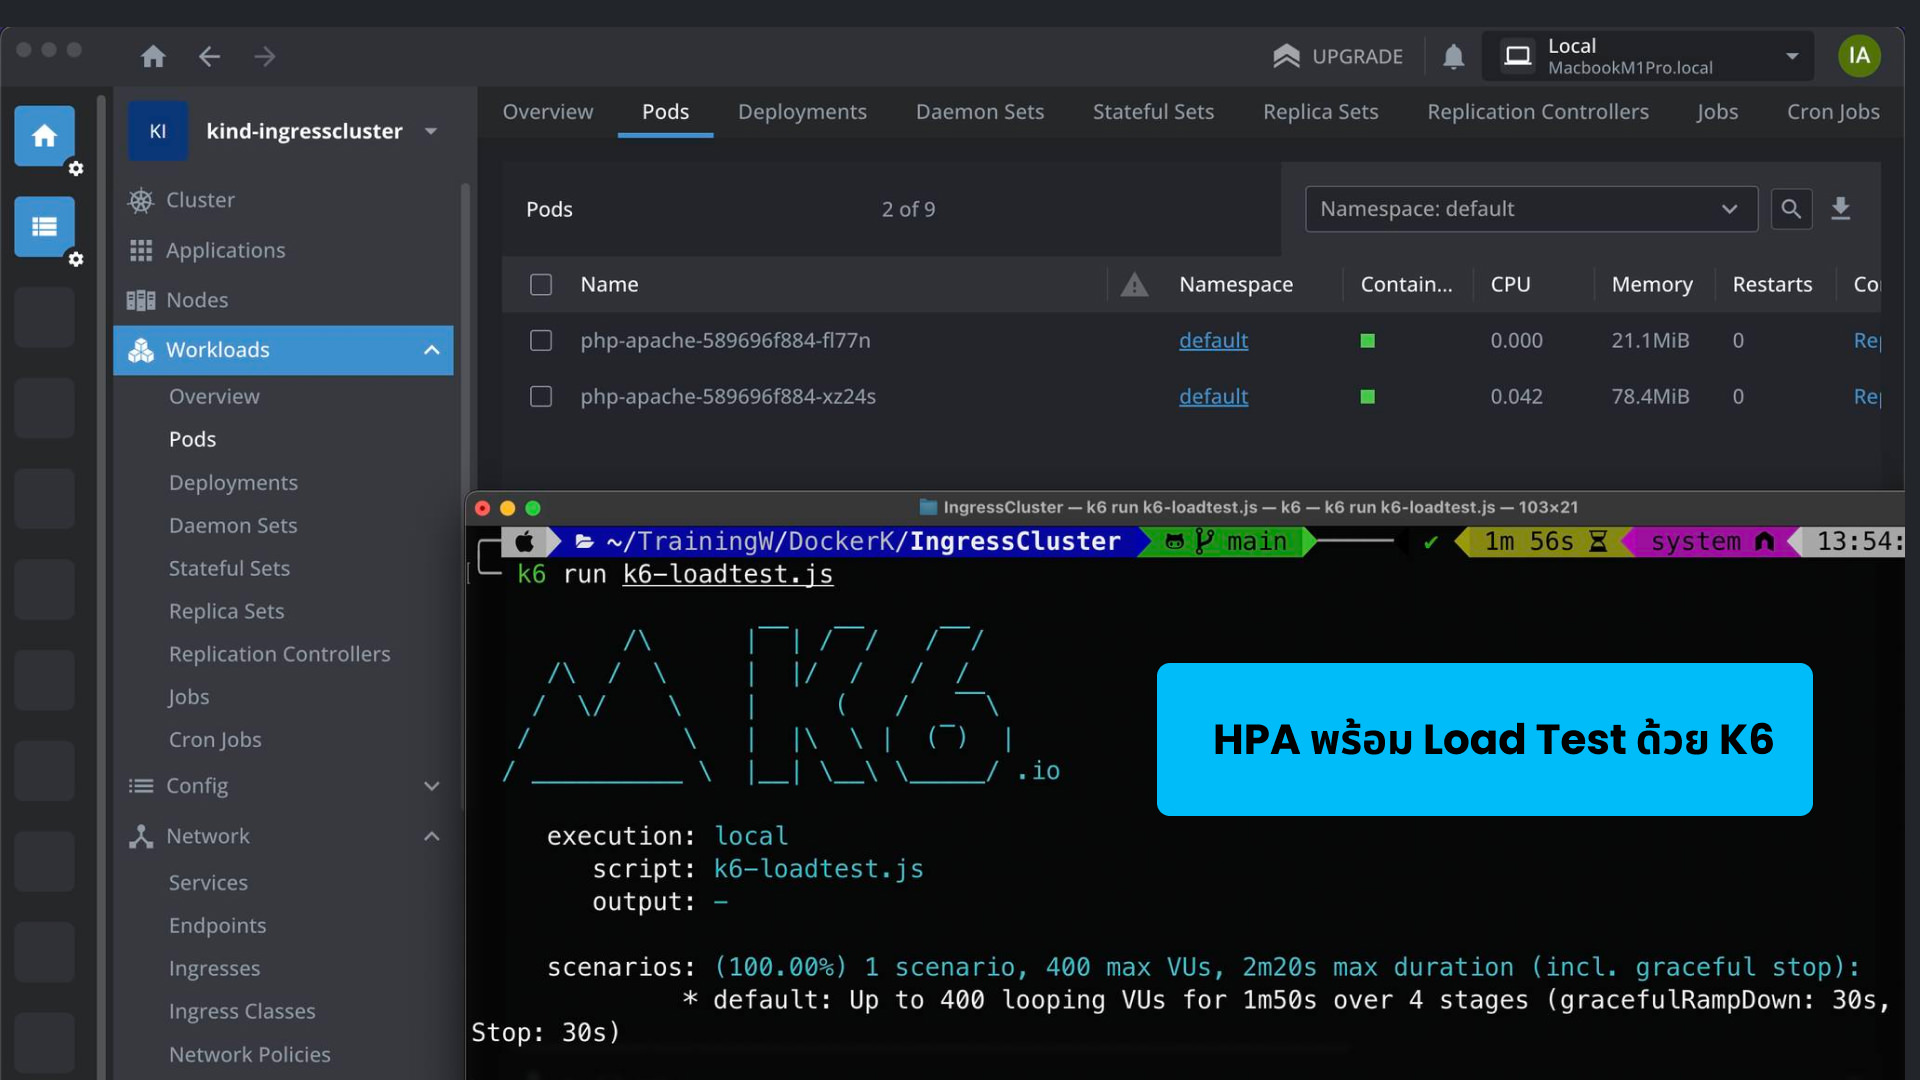Open Ingresses under Network

click(214, 969)
